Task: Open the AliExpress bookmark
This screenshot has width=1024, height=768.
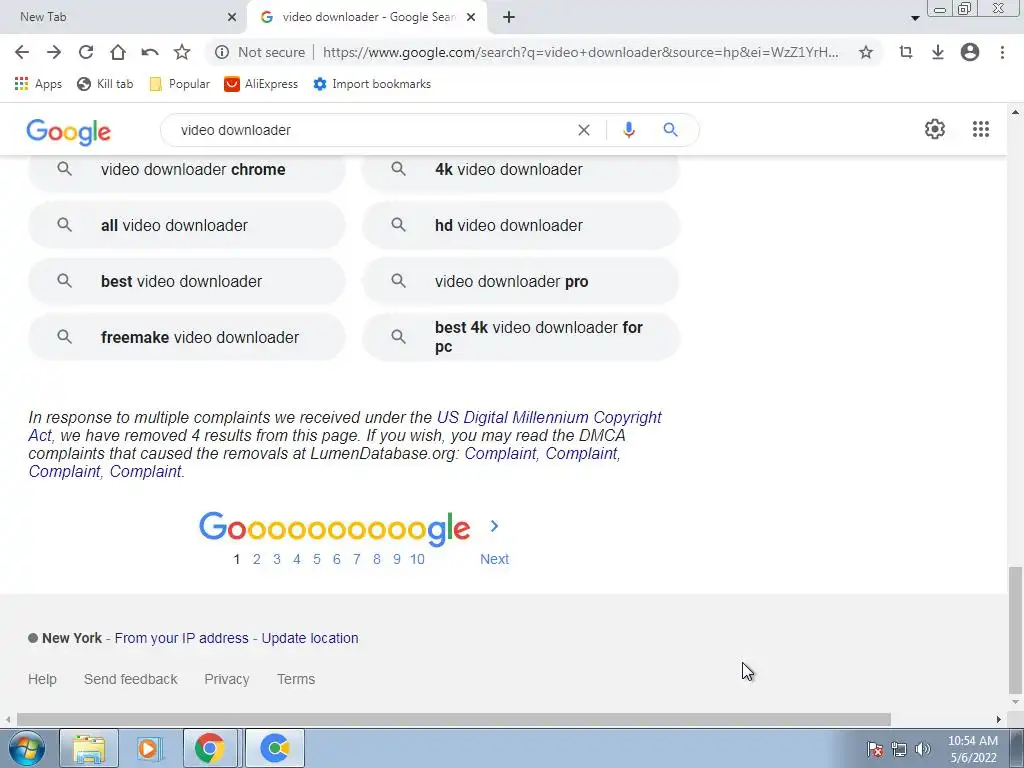Action: tap(261, 84)
